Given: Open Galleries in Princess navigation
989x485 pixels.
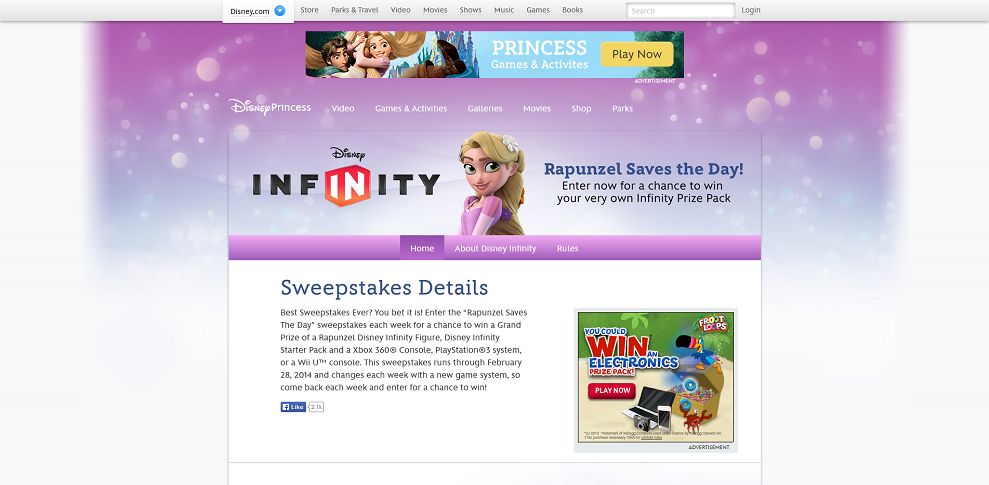Looking at the screenshot, I should pos(485,108).
